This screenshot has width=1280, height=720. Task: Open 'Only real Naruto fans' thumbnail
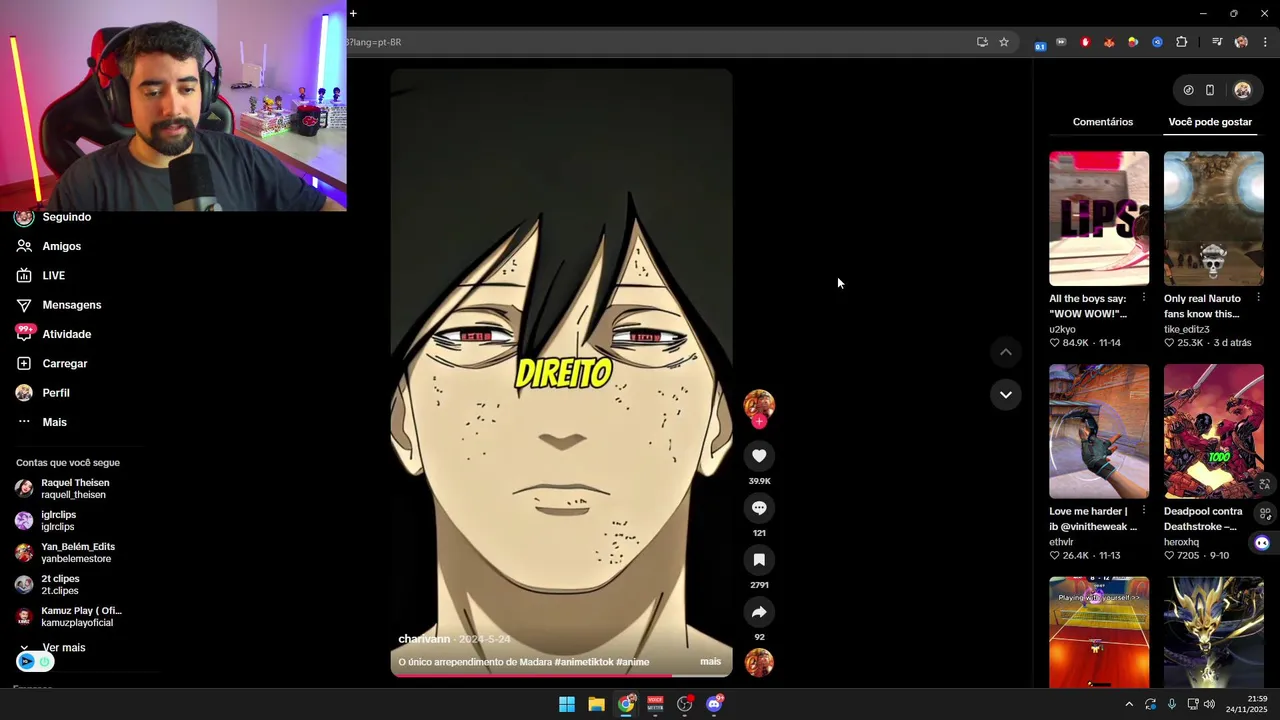point(1214,219)
